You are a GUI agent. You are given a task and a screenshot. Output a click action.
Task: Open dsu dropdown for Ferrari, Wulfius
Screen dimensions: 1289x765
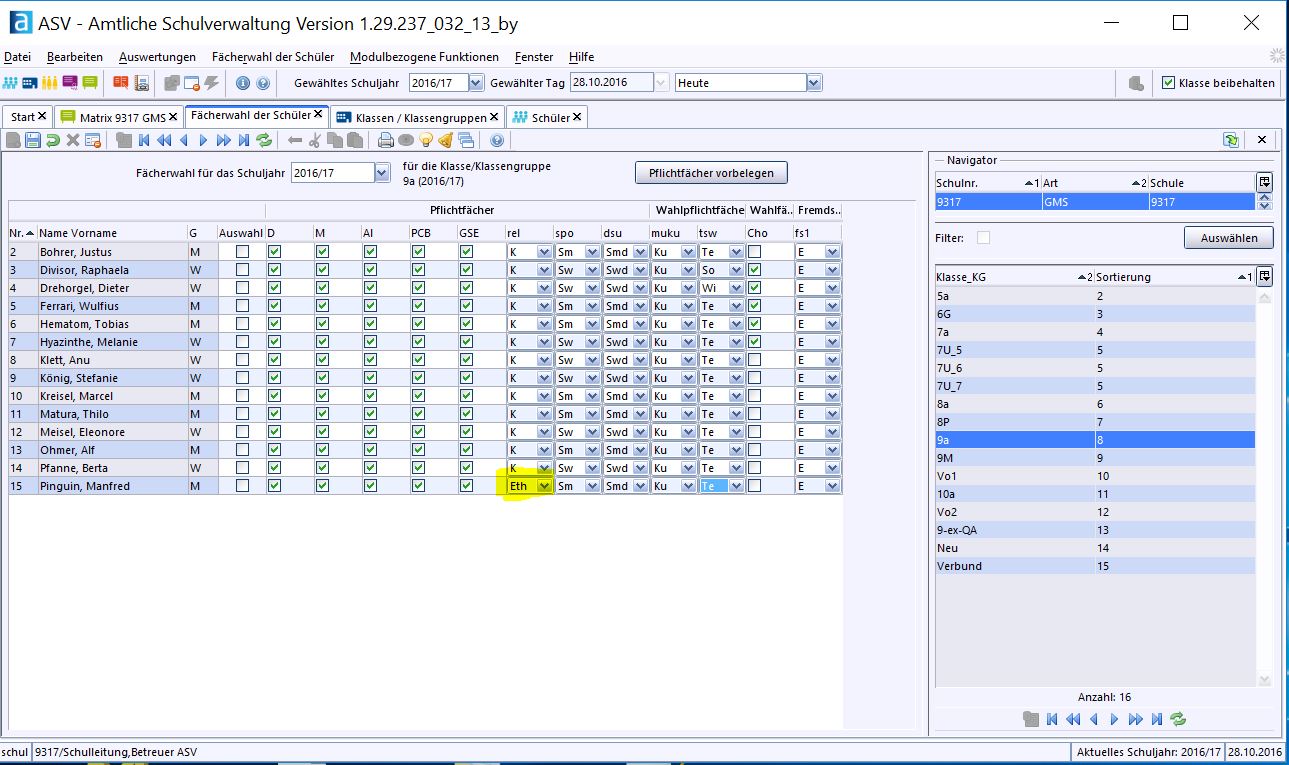[640, 306]
